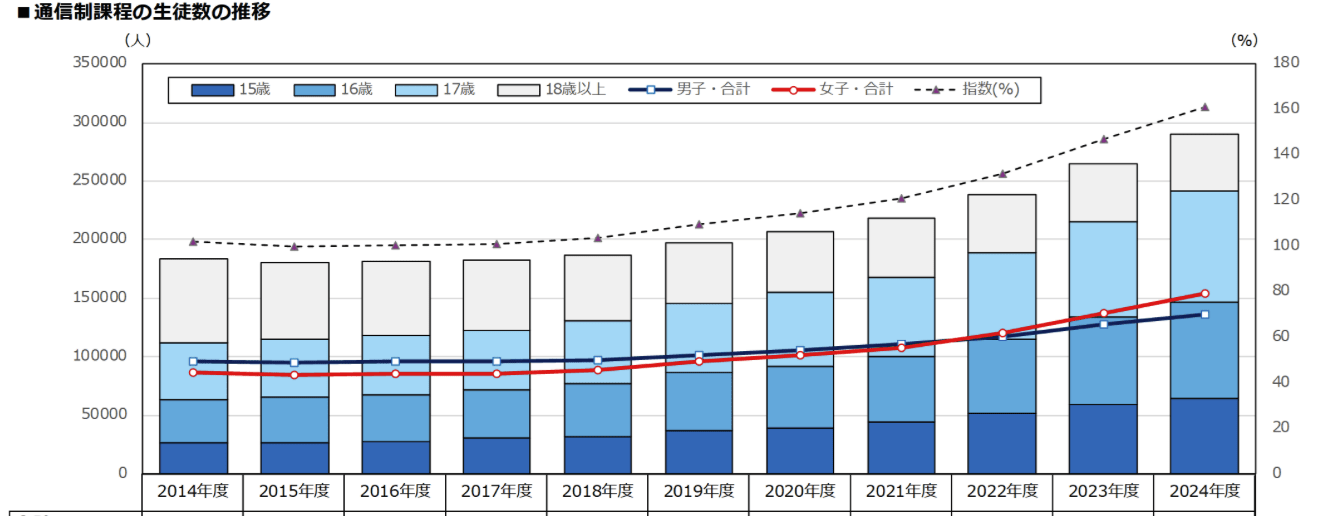Viewport: 1320px width, 516px height.
Task: Click the 2014年度 x-axis label
Action: 193,491
